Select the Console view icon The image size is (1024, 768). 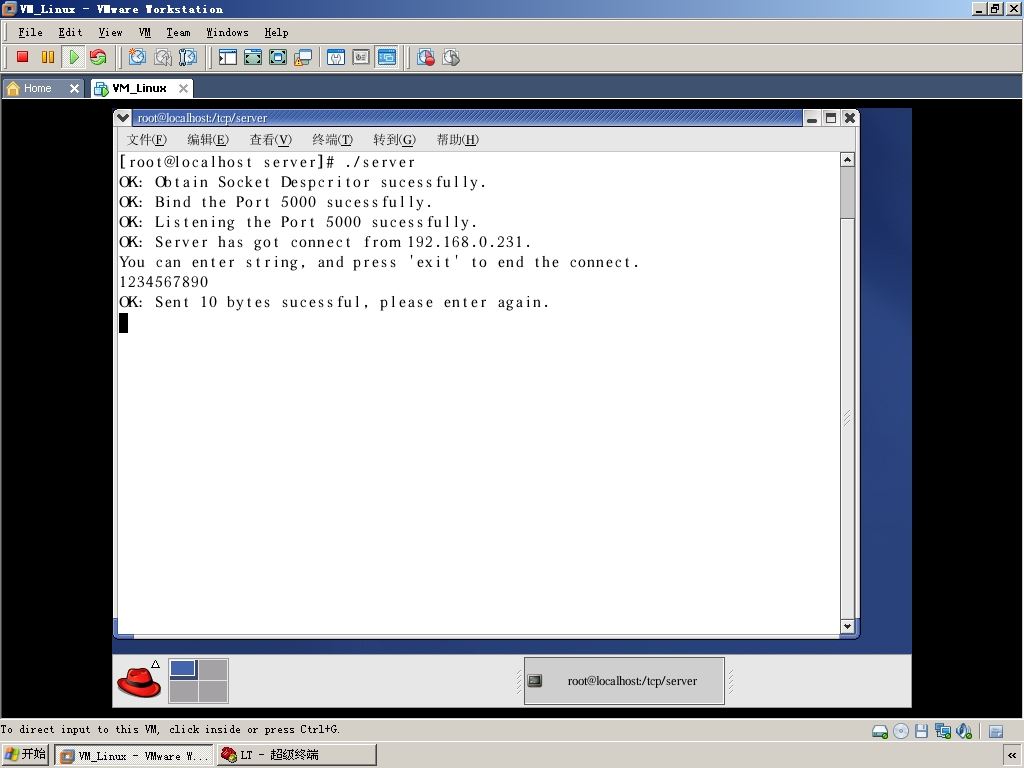[387, 57]
